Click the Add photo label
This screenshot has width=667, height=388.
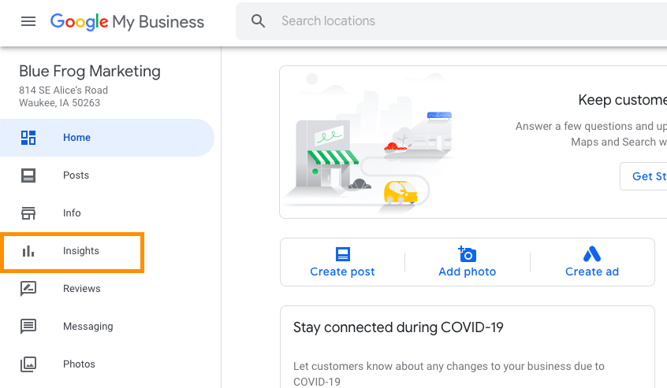coord(467,272)
